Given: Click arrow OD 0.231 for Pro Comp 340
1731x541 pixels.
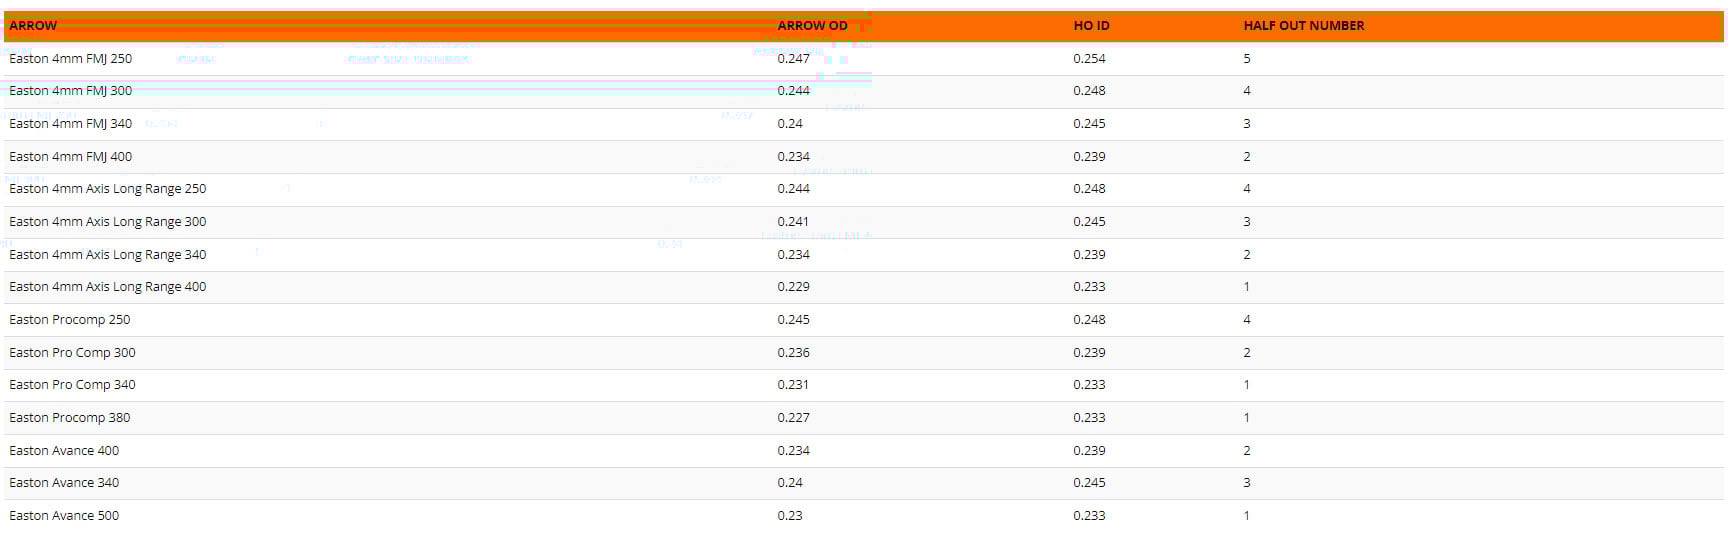Looking at the screenshot, I should pyautogui.click(x=793, y=385).
